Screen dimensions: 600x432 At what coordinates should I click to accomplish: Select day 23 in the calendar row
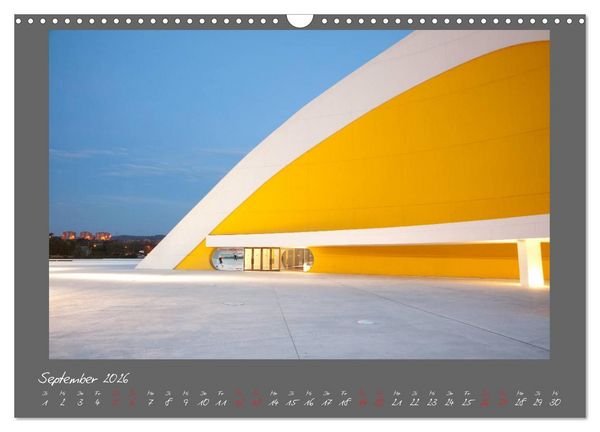[432, 402]
